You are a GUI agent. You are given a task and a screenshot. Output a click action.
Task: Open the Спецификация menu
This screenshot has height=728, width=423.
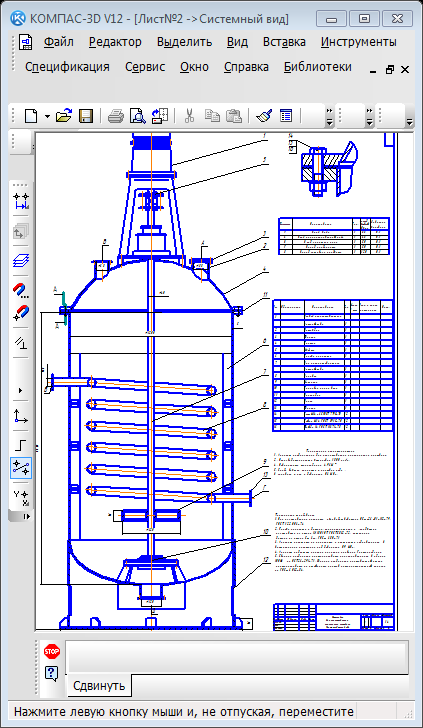pyautogui.click(x=67, y=67)
